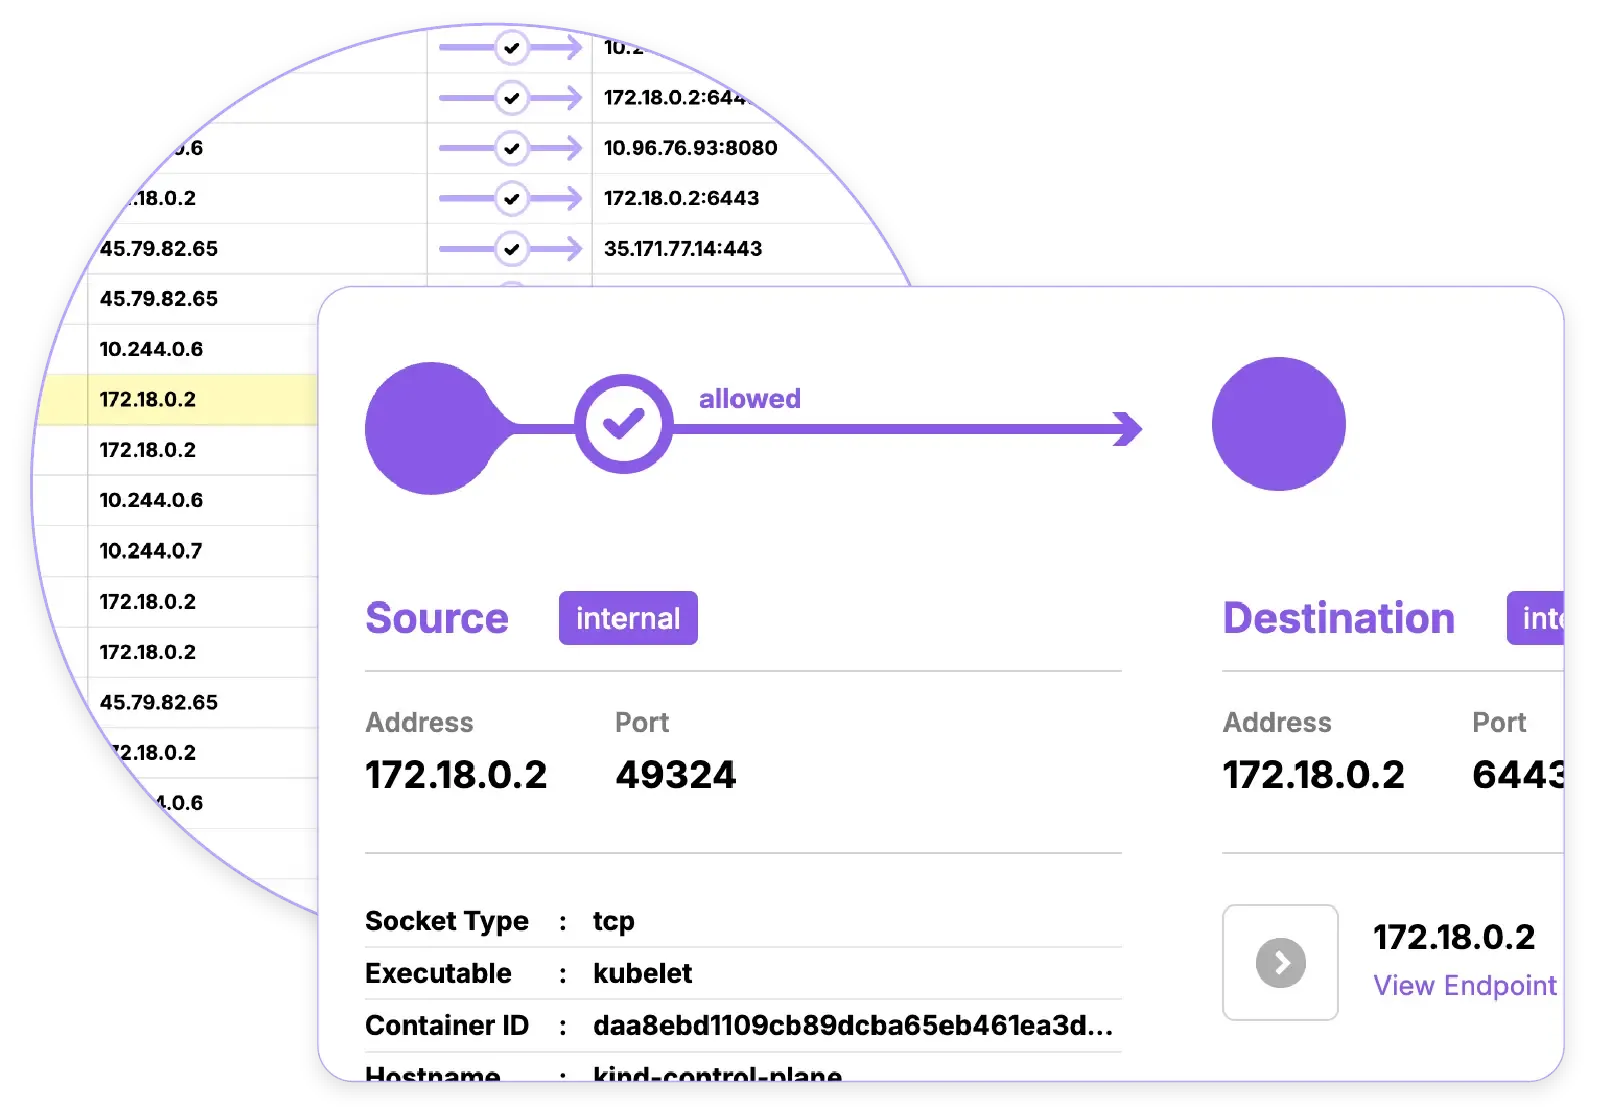
Task: Open the View Endpoint link
Action: [x=1464, y=986]
